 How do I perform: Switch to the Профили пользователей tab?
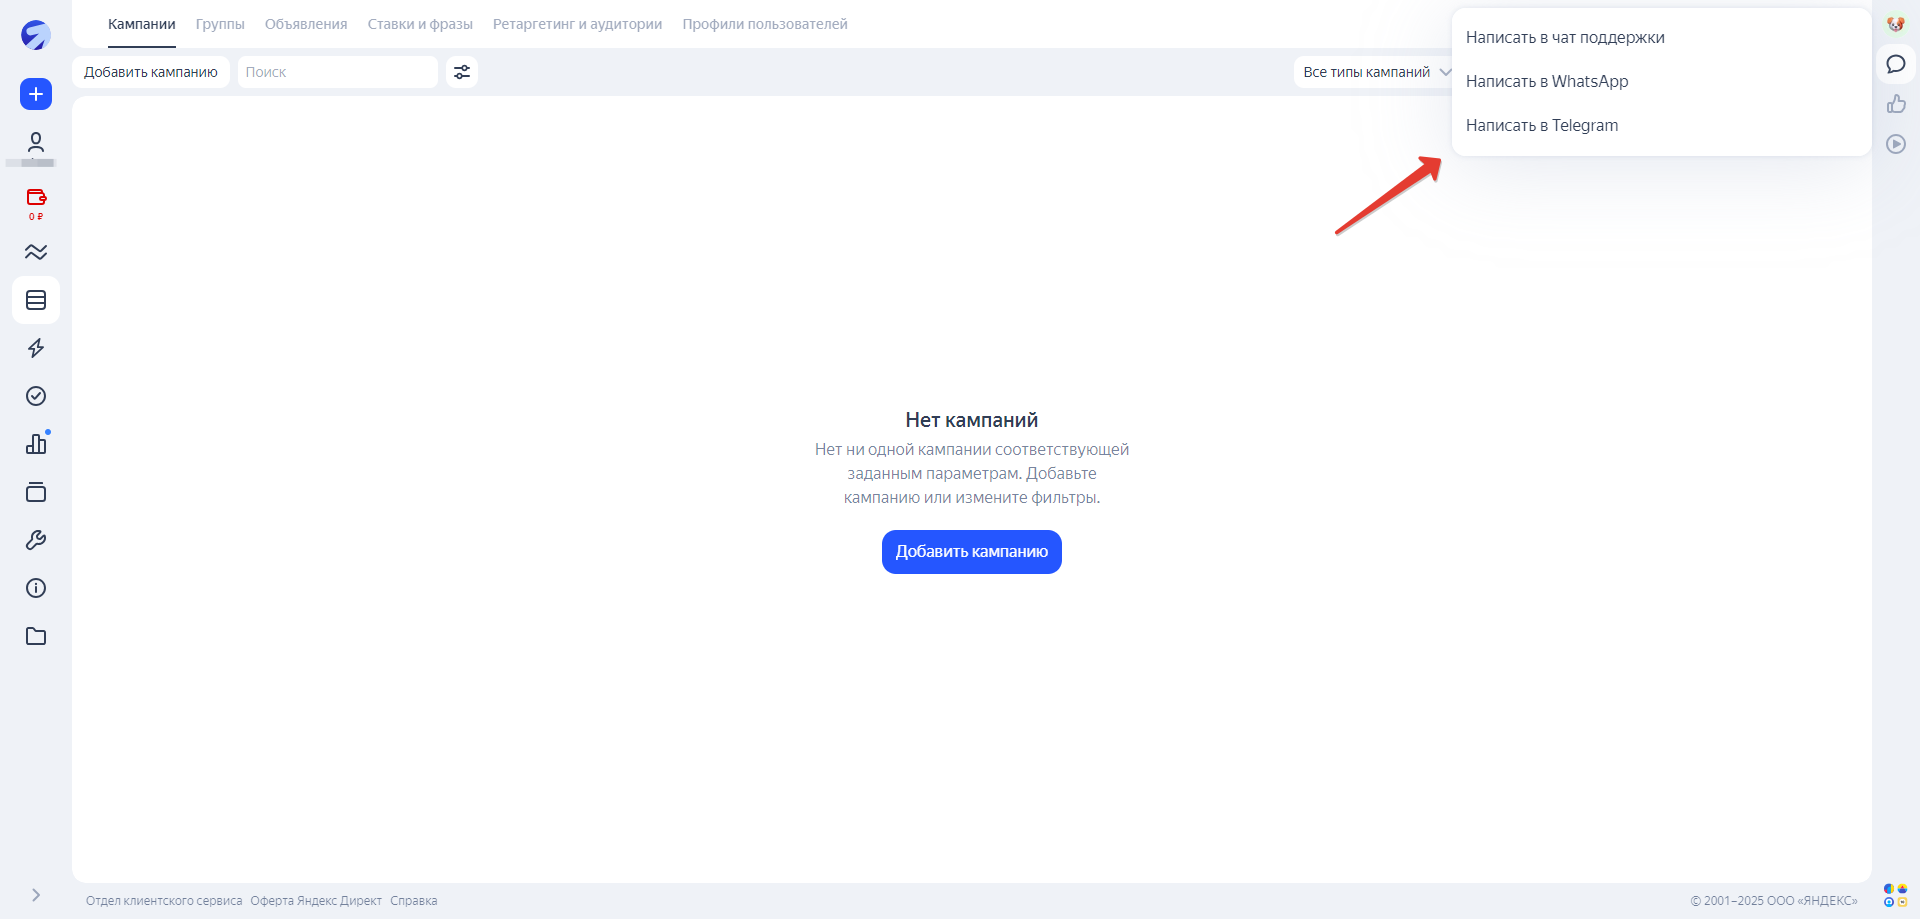coord(765,24)
